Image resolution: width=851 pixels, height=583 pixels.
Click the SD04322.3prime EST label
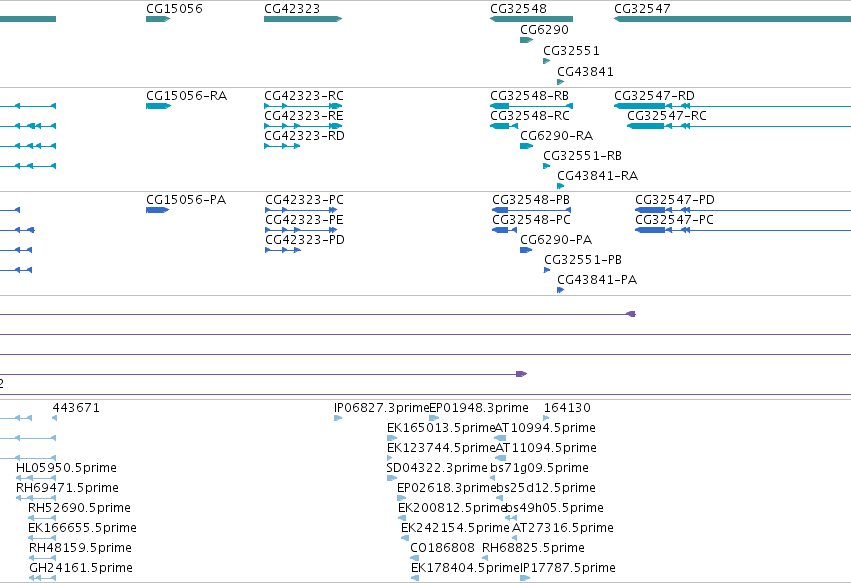(437, 468)
